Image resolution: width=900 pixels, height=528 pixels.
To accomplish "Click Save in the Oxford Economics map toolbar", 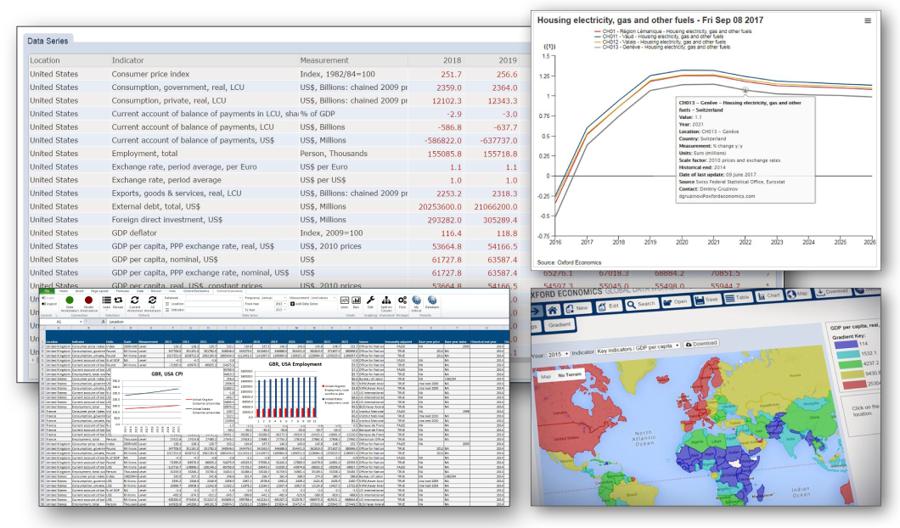I will tap(707, 300).
